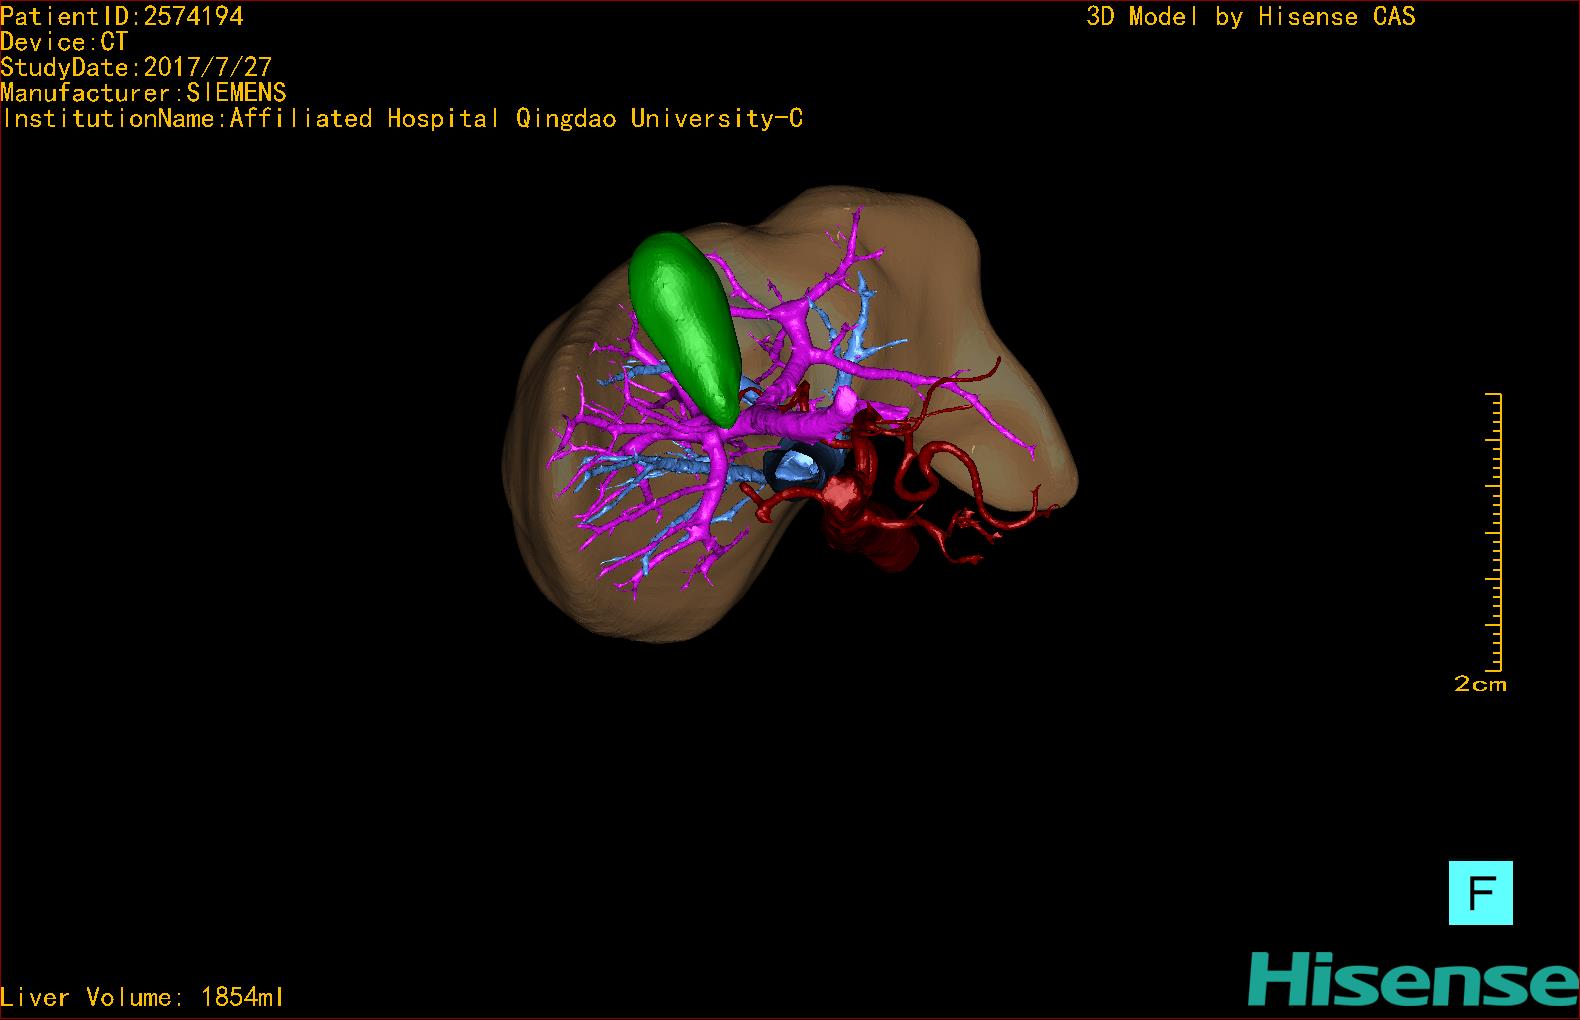Click the Liver Volume: 1854ml readout
The height and width of the screenshot is (1020, 1580).
(143, 997)
